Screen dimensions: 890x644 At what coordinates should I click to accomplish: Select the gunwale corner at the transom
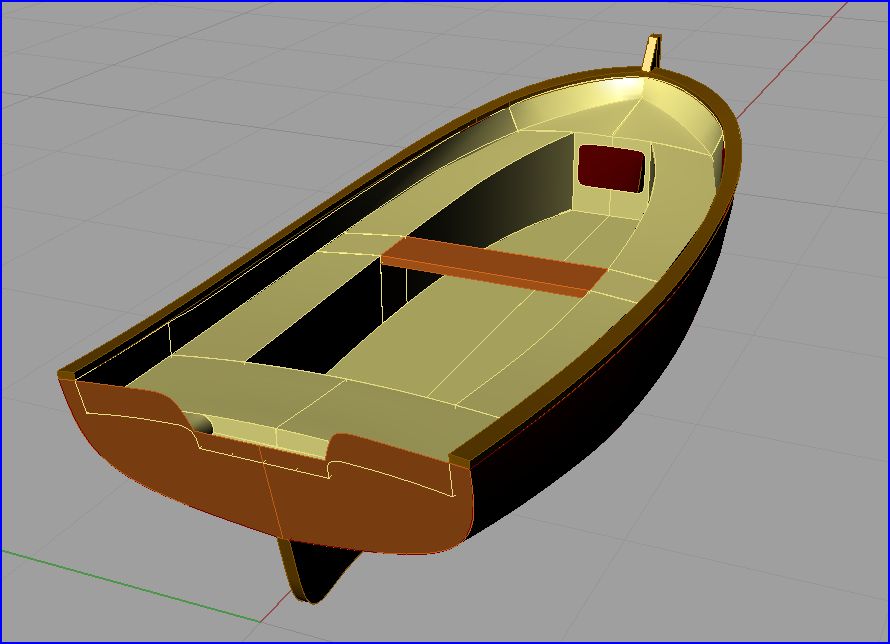click(x=459, y=461)
